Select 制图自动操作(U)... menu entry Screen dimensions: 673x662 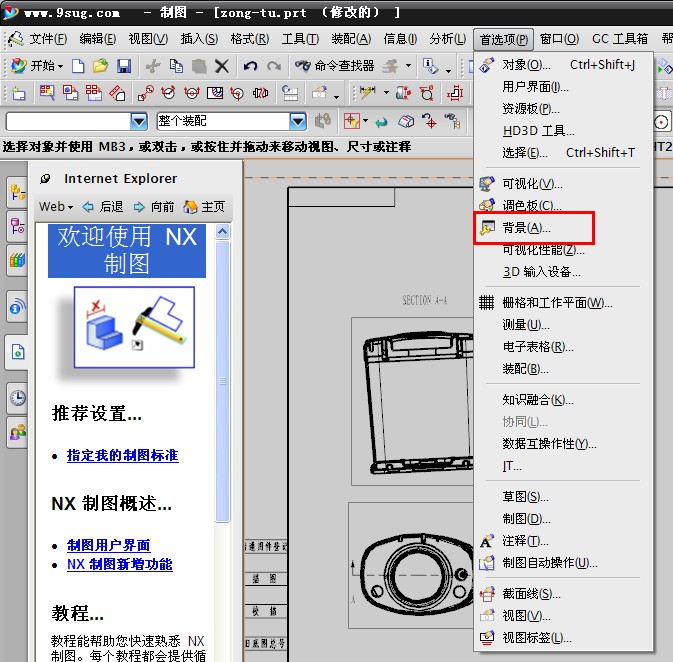click(563, 563)
